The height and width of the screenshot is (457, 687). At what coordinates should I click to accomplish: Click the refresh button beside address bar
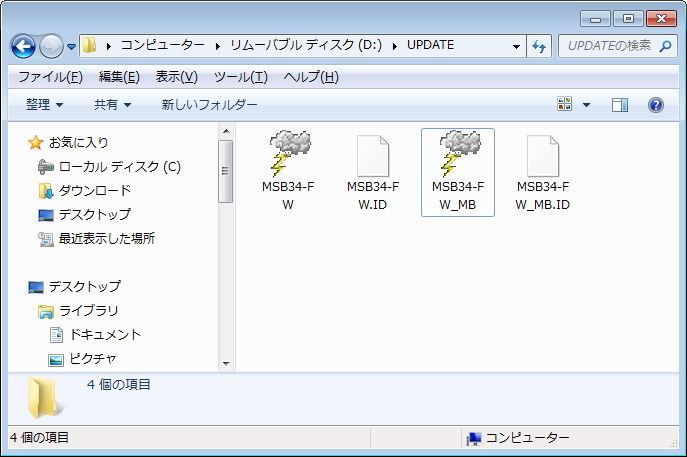click(x=540, y=46)
